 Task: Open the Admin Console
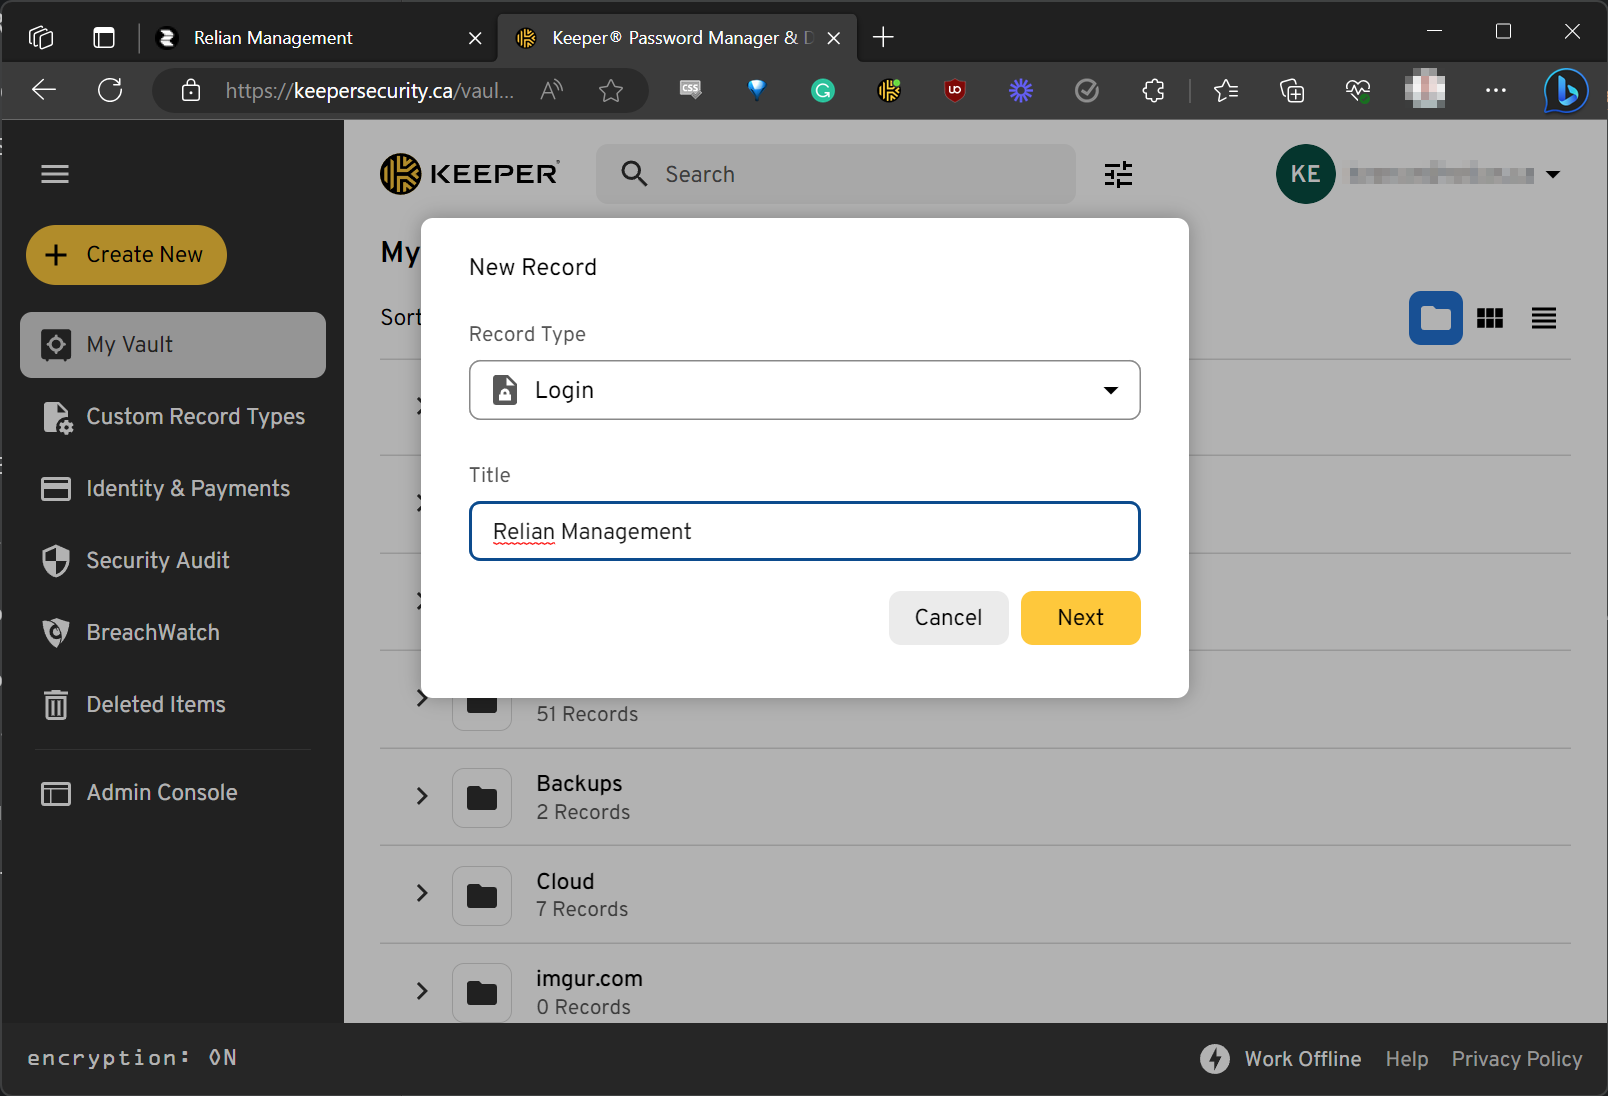(139, 793)
